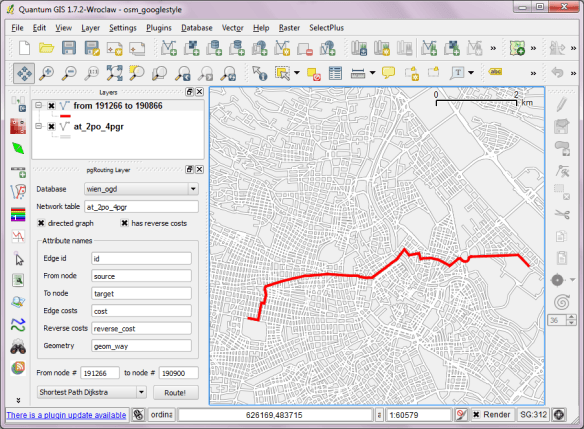Open project using the folder icon
Screen dimensions: 584x429
47,48
